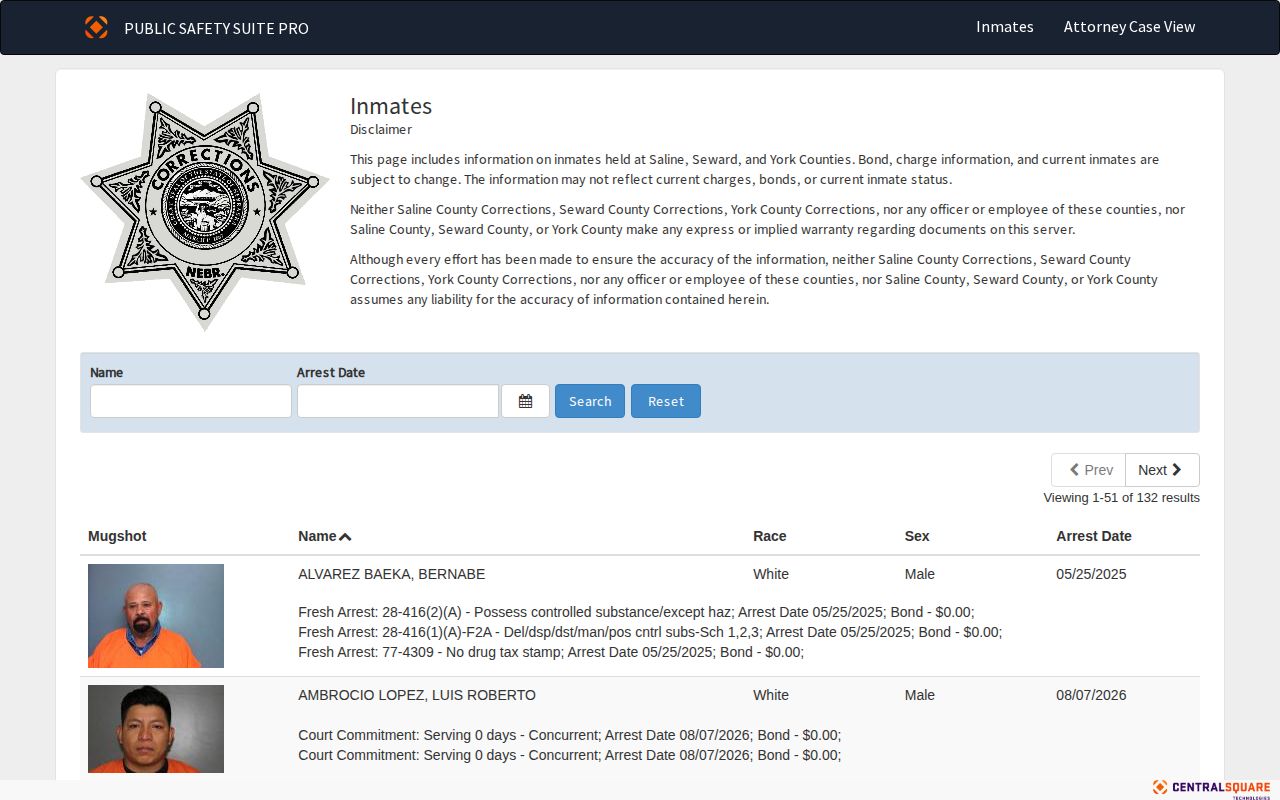Sort by Arrest Date column header
Viewport: 1280px width, 800px height.
pos(1094,536)
